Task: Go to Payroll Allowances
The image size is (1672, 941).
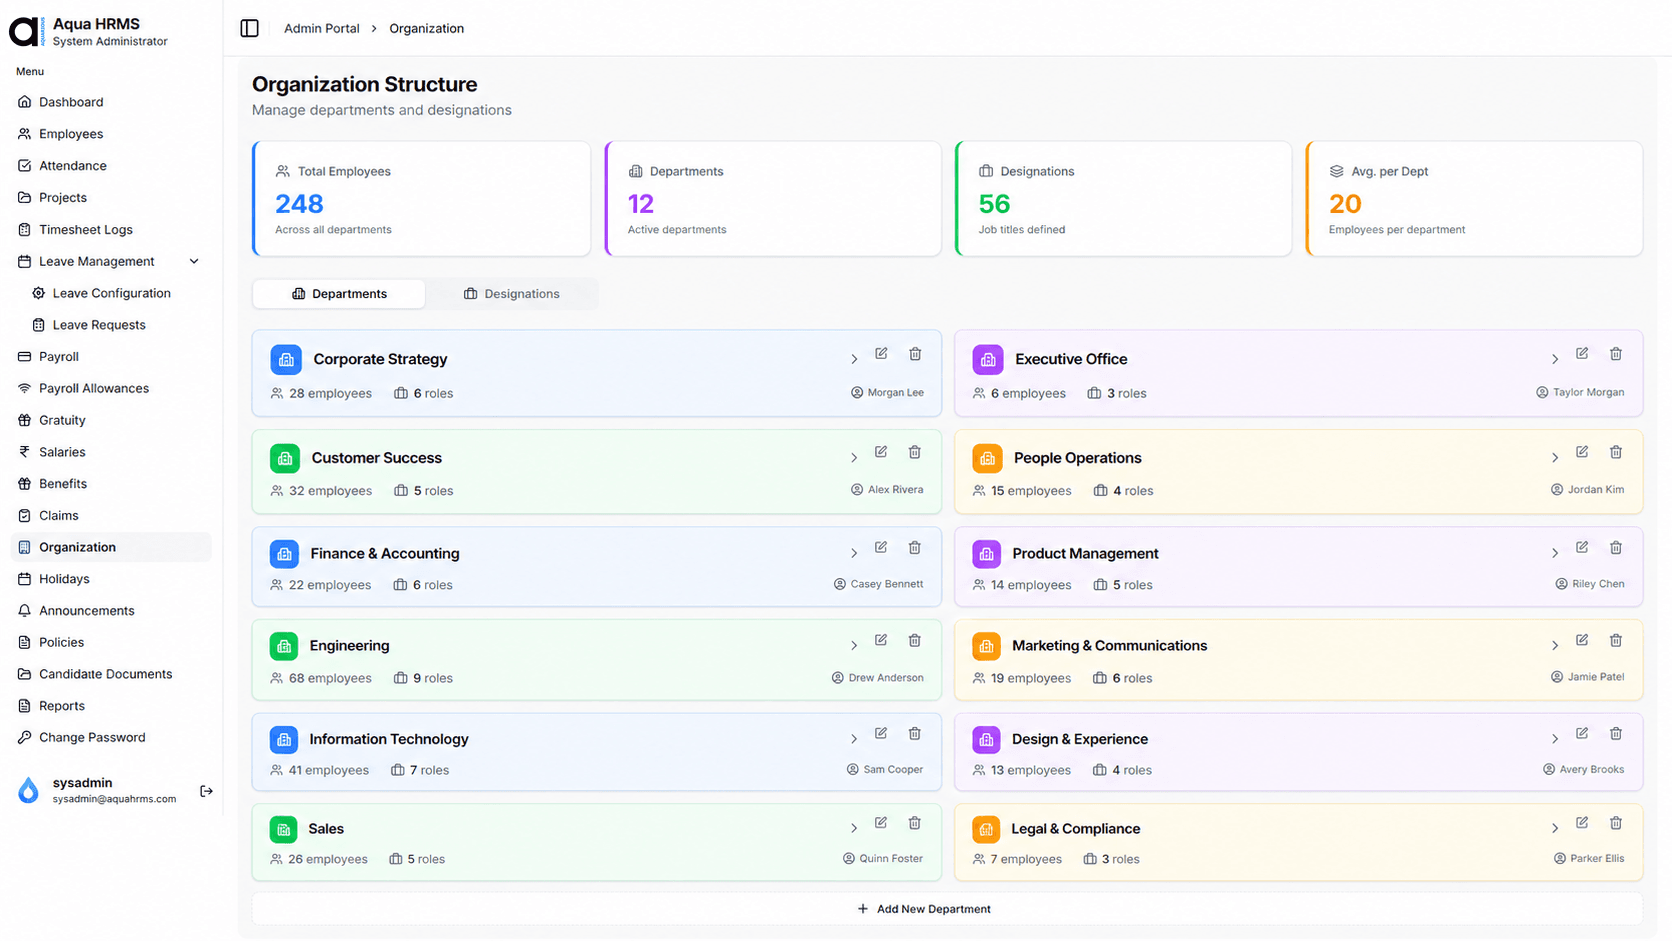Action: [x=110, y=388]
